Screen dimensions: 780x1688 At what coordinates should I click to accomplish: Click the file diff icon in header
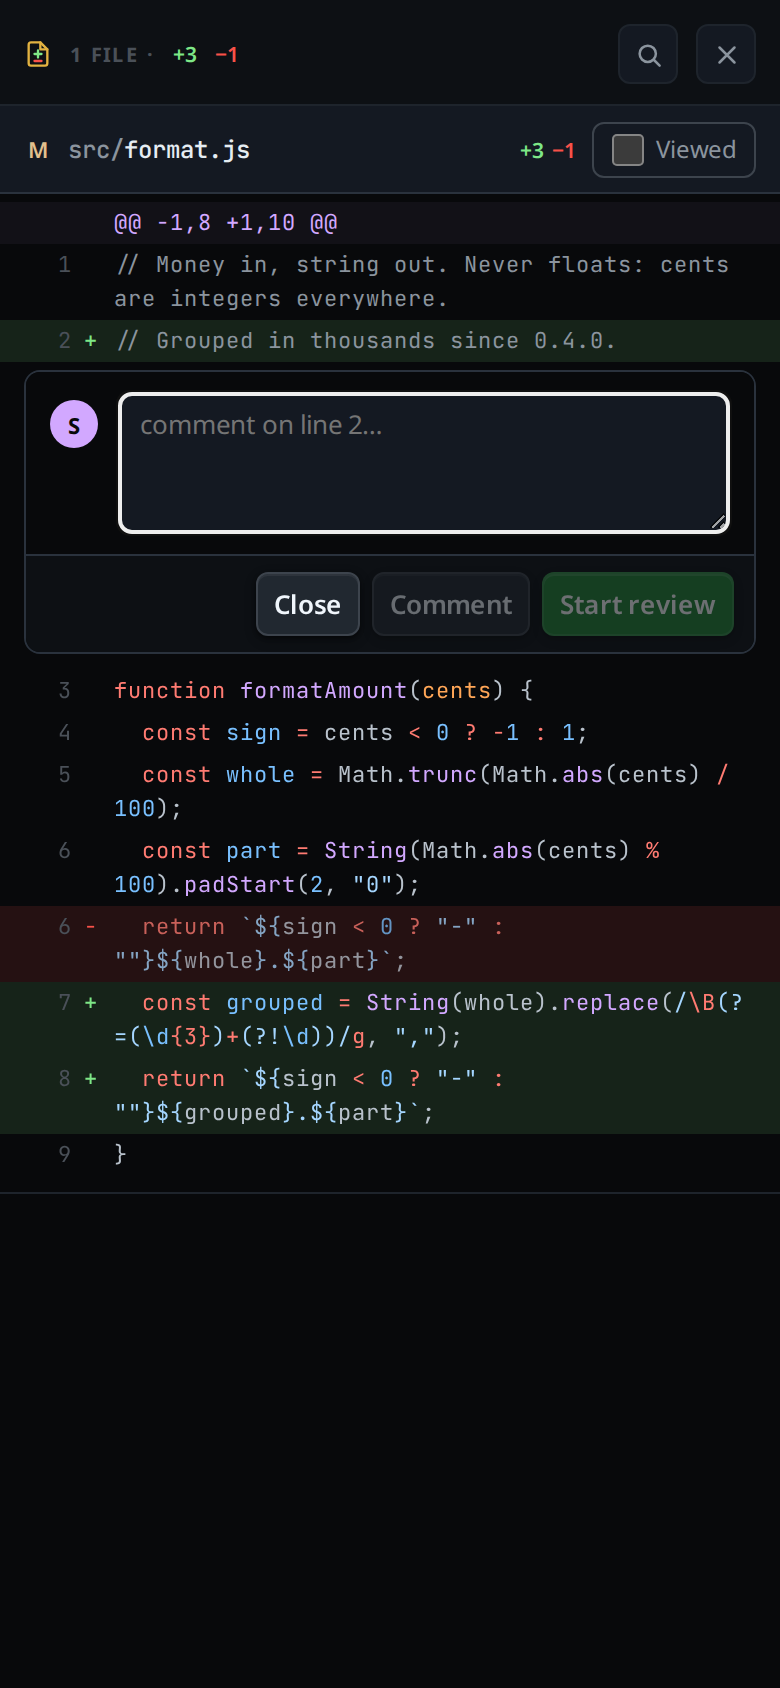pyautogui.click(x=38, y=54)
